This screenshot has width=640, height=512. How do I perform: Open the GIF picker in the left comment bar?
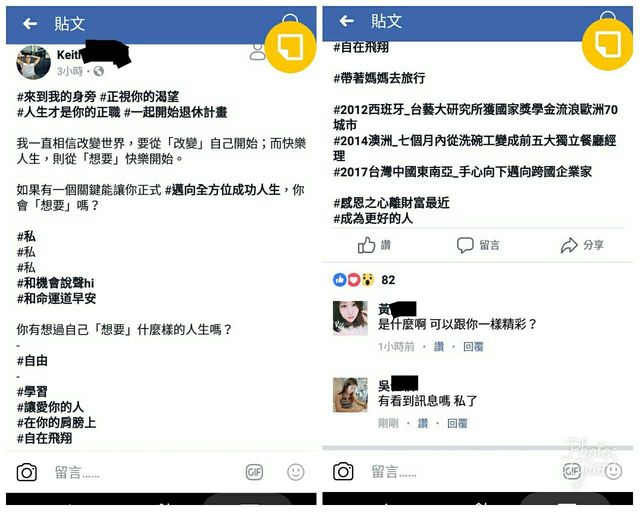click(x=254, y=472)
